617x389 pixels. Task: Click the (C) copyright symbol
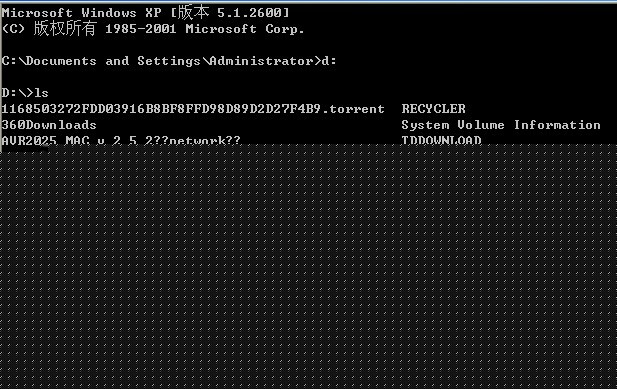click(x=13, y=29)
